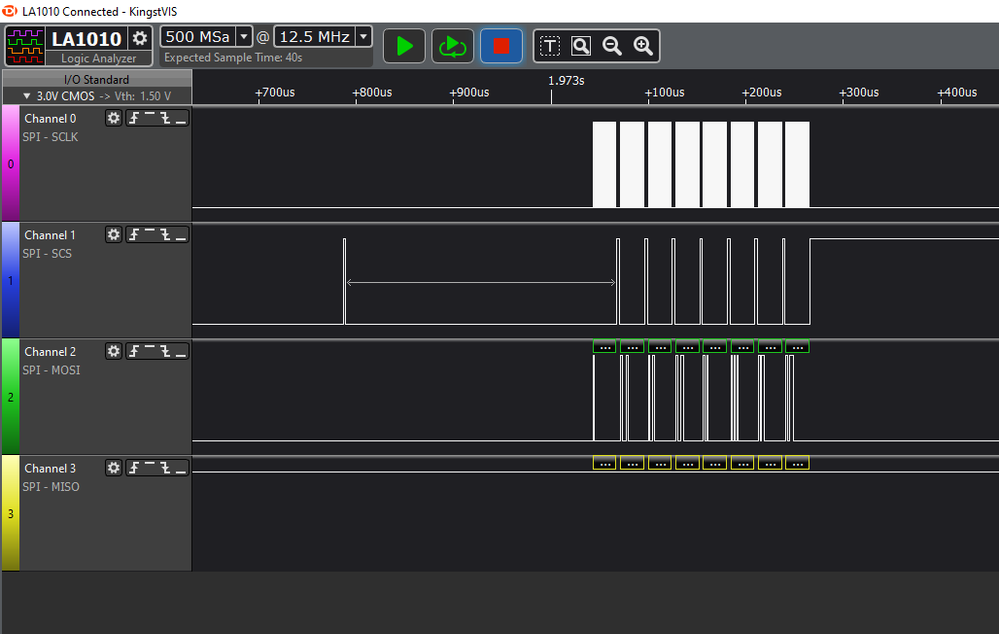The width and height of the screenshot is (999, 634).
Task: Select the Channel 1 name label
Action: pyautogui.click(x=50, y=235)
